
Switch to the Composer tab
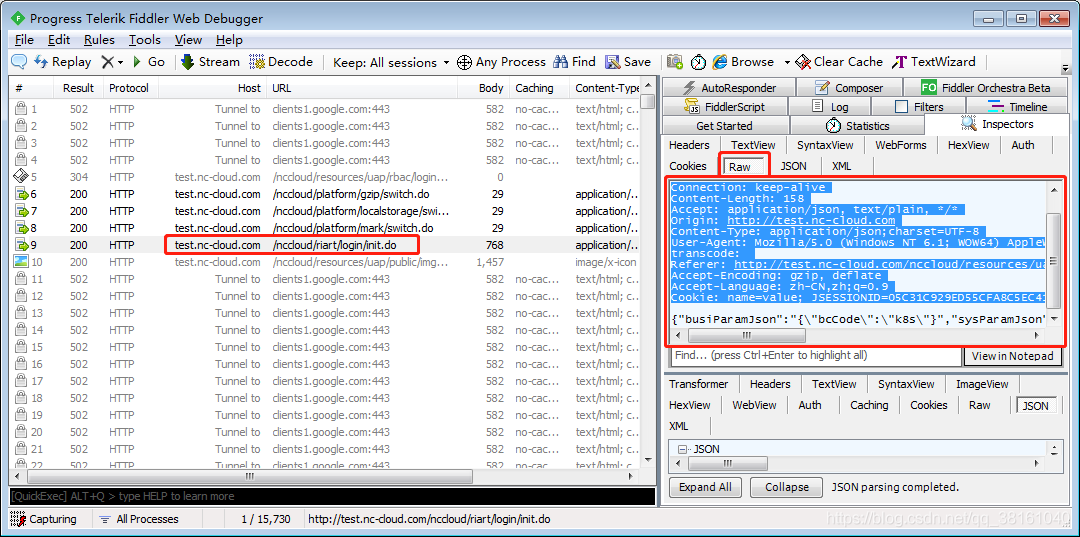pos(849,87)
